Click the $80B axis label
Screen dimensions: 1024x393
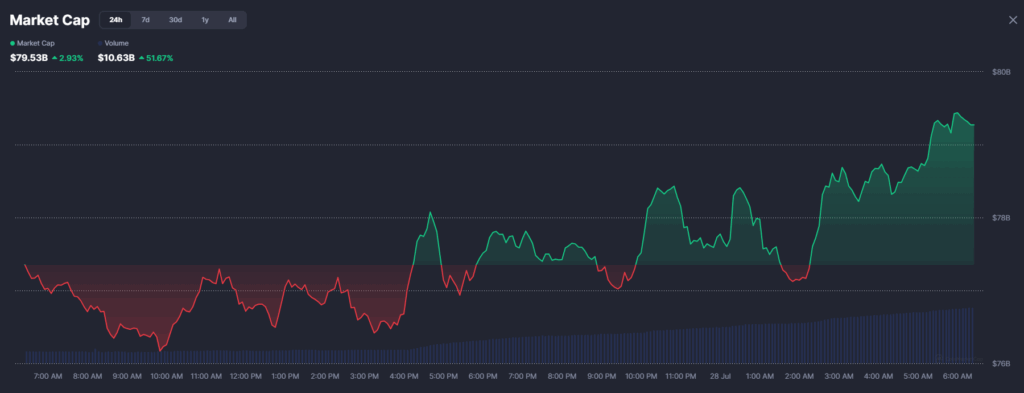[1001, 72]
